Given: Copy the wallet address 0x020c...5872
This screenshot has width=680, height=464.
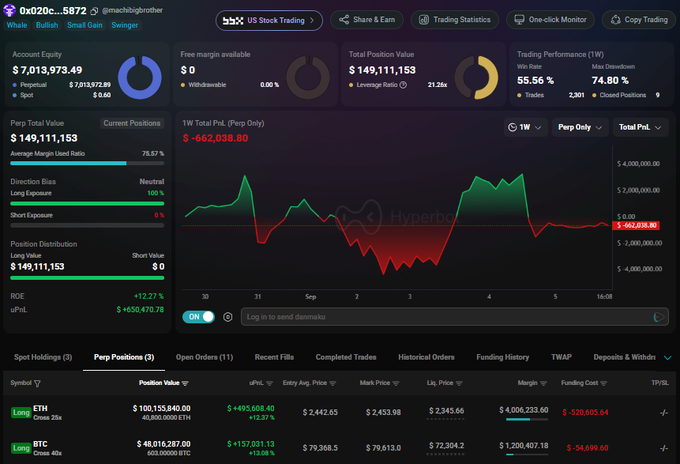Looking at the screenshot, I should [94, 11].
